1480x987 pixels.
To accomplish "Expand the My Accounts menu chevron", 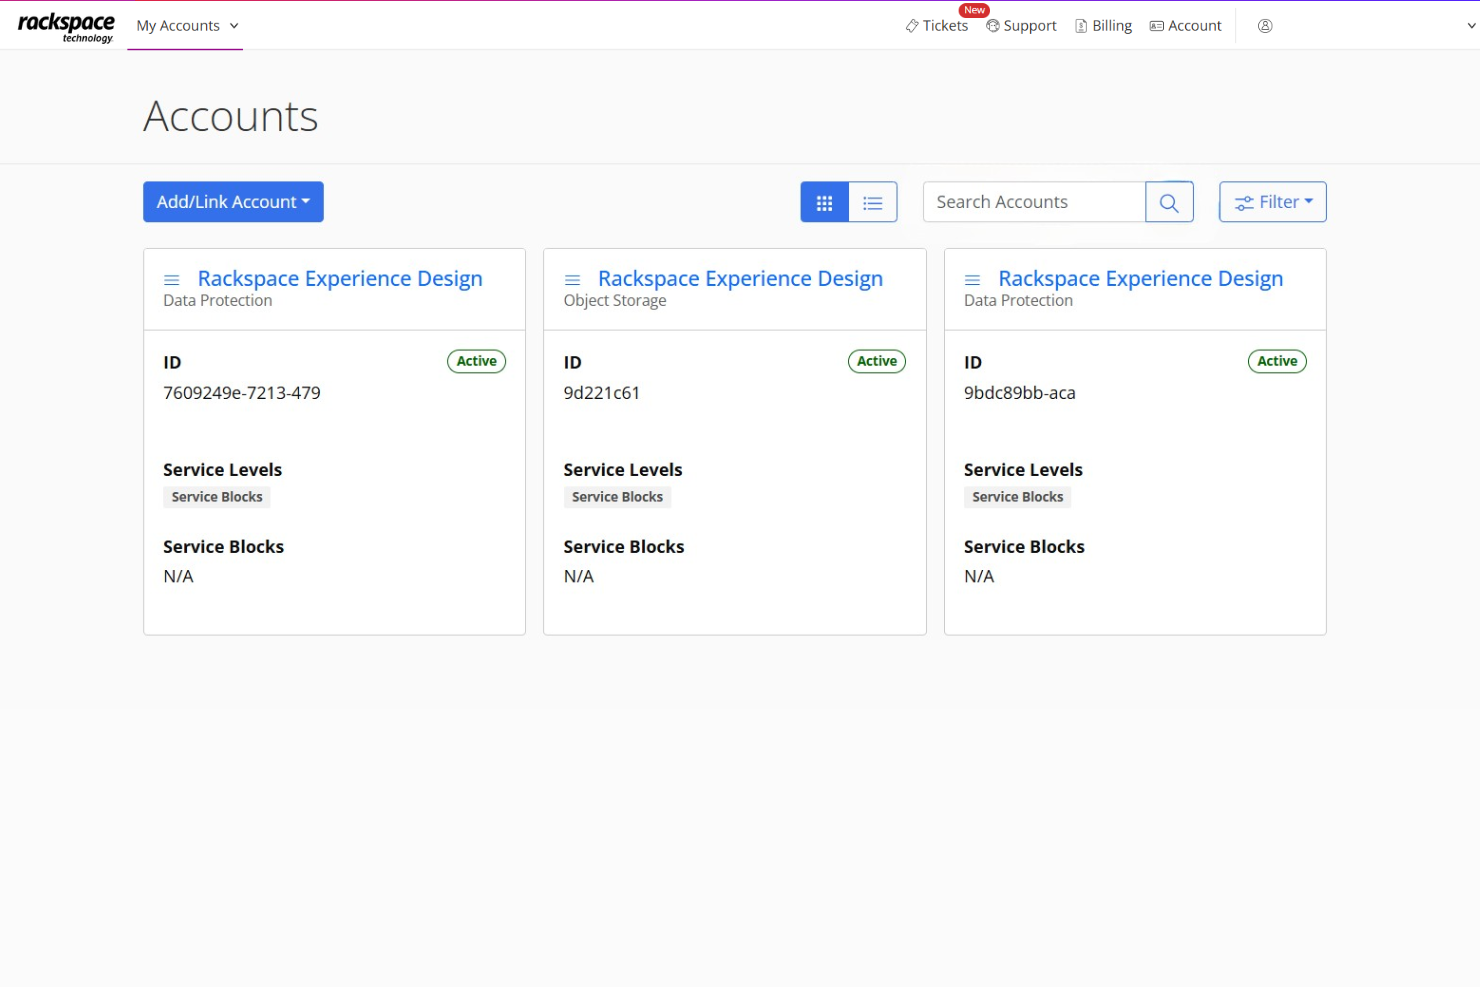I will pyautogui.click(x=234, y=26).
